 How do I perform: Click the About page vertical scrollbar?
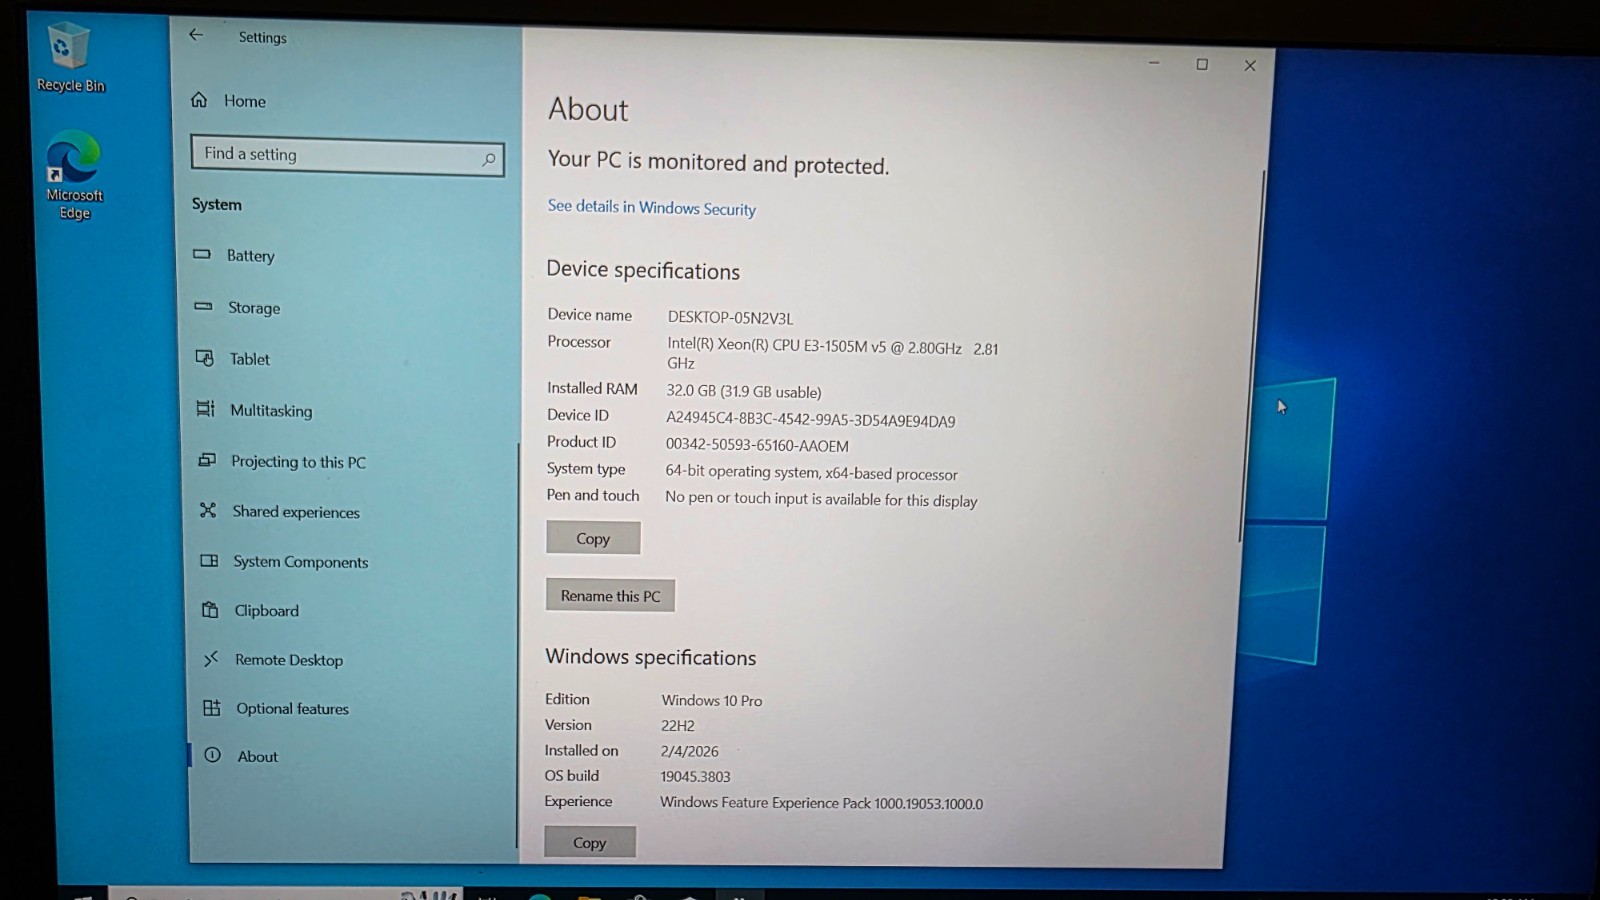pos(1251,355)
